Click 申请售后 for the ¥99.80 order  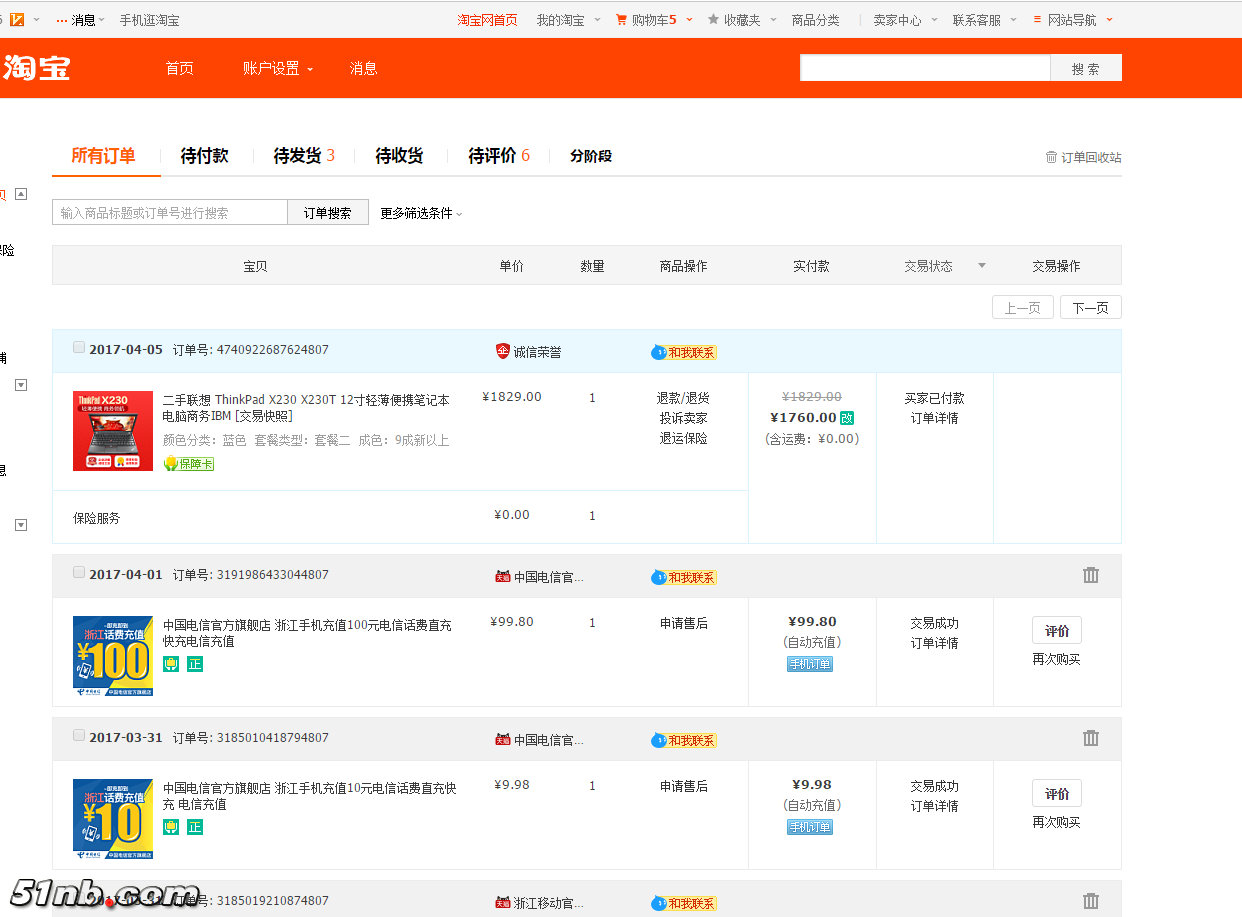(x=684, y=623)
